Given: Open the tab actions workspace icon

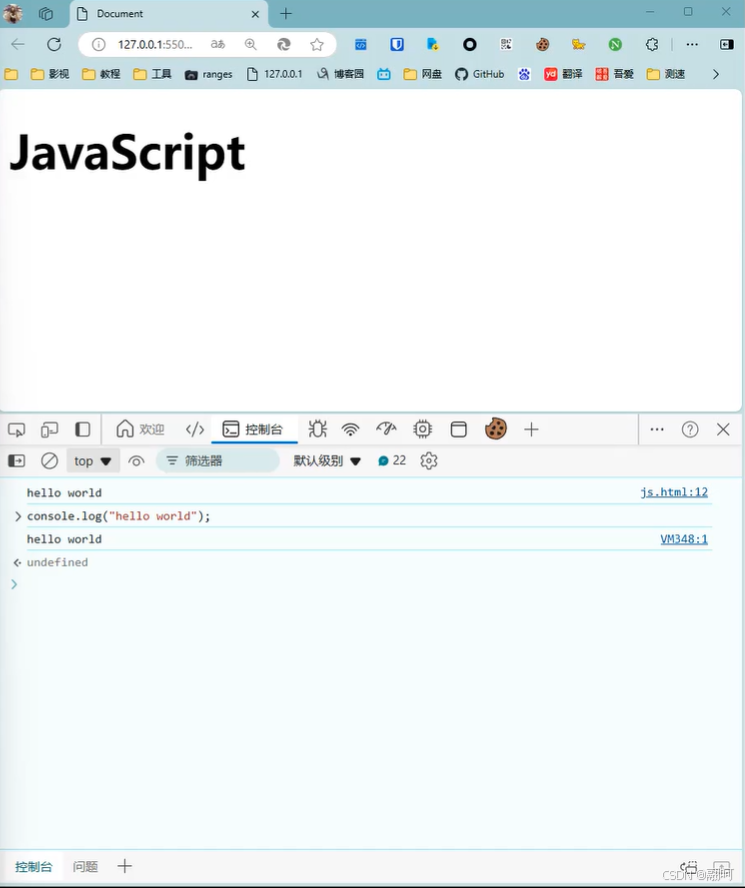Looking at the screenshot, I should pos(45,14).
